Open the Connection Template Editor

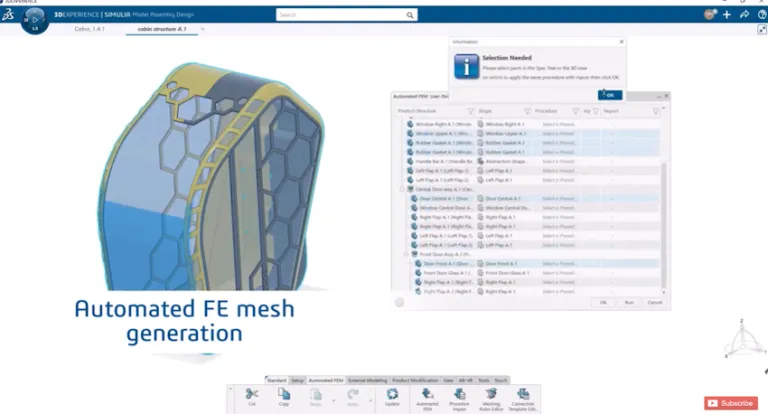tap(523, 399)
